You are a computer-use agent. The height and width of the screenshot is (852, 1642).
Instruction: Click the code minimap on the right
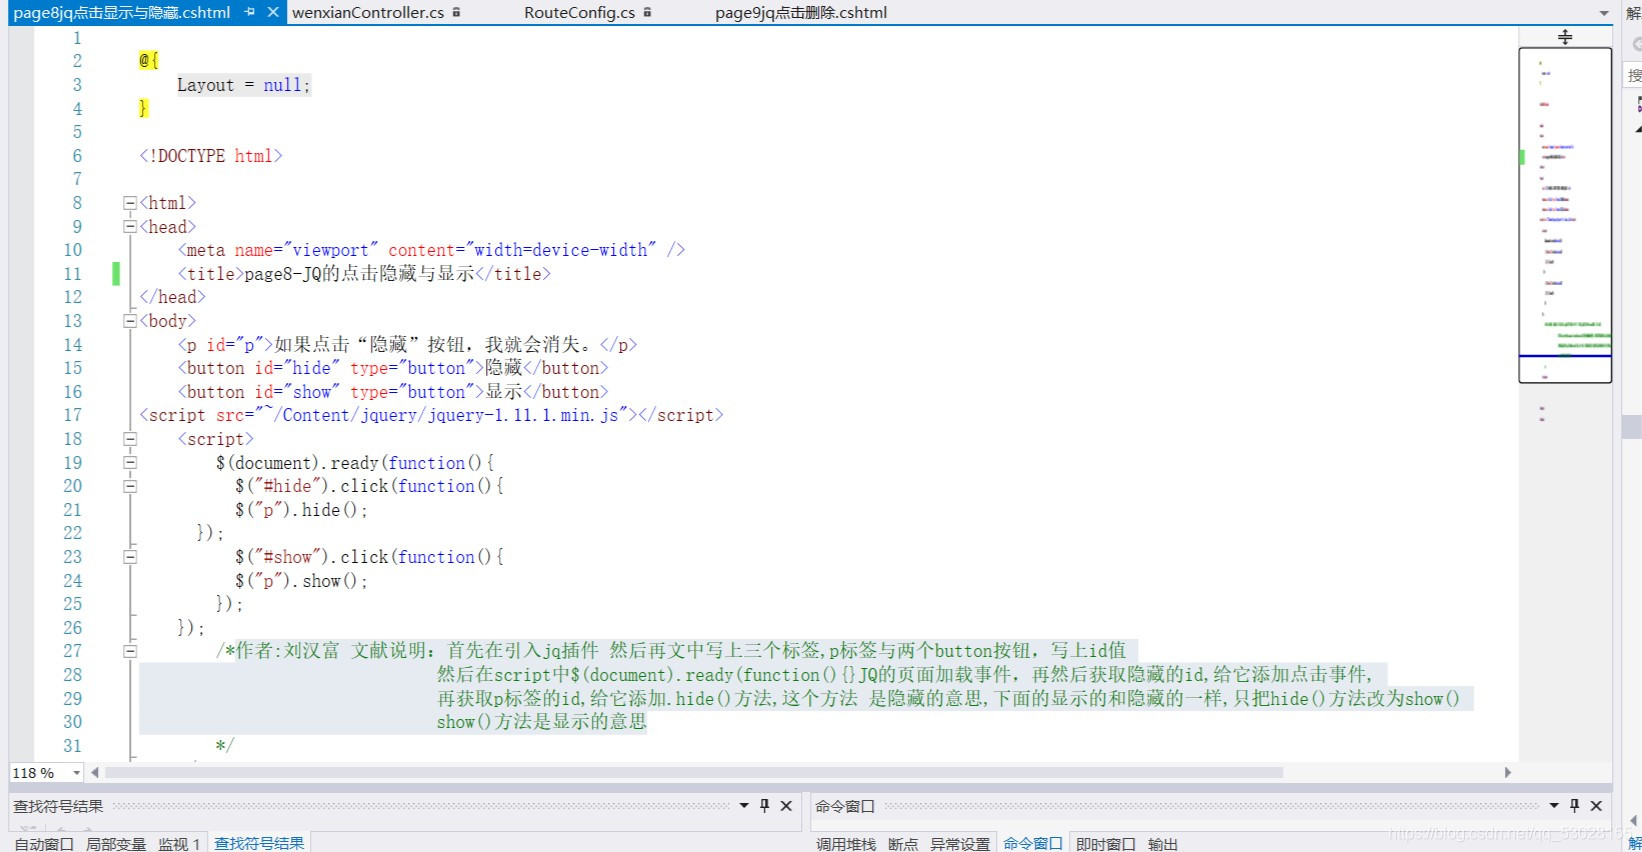click(1565, 215)
